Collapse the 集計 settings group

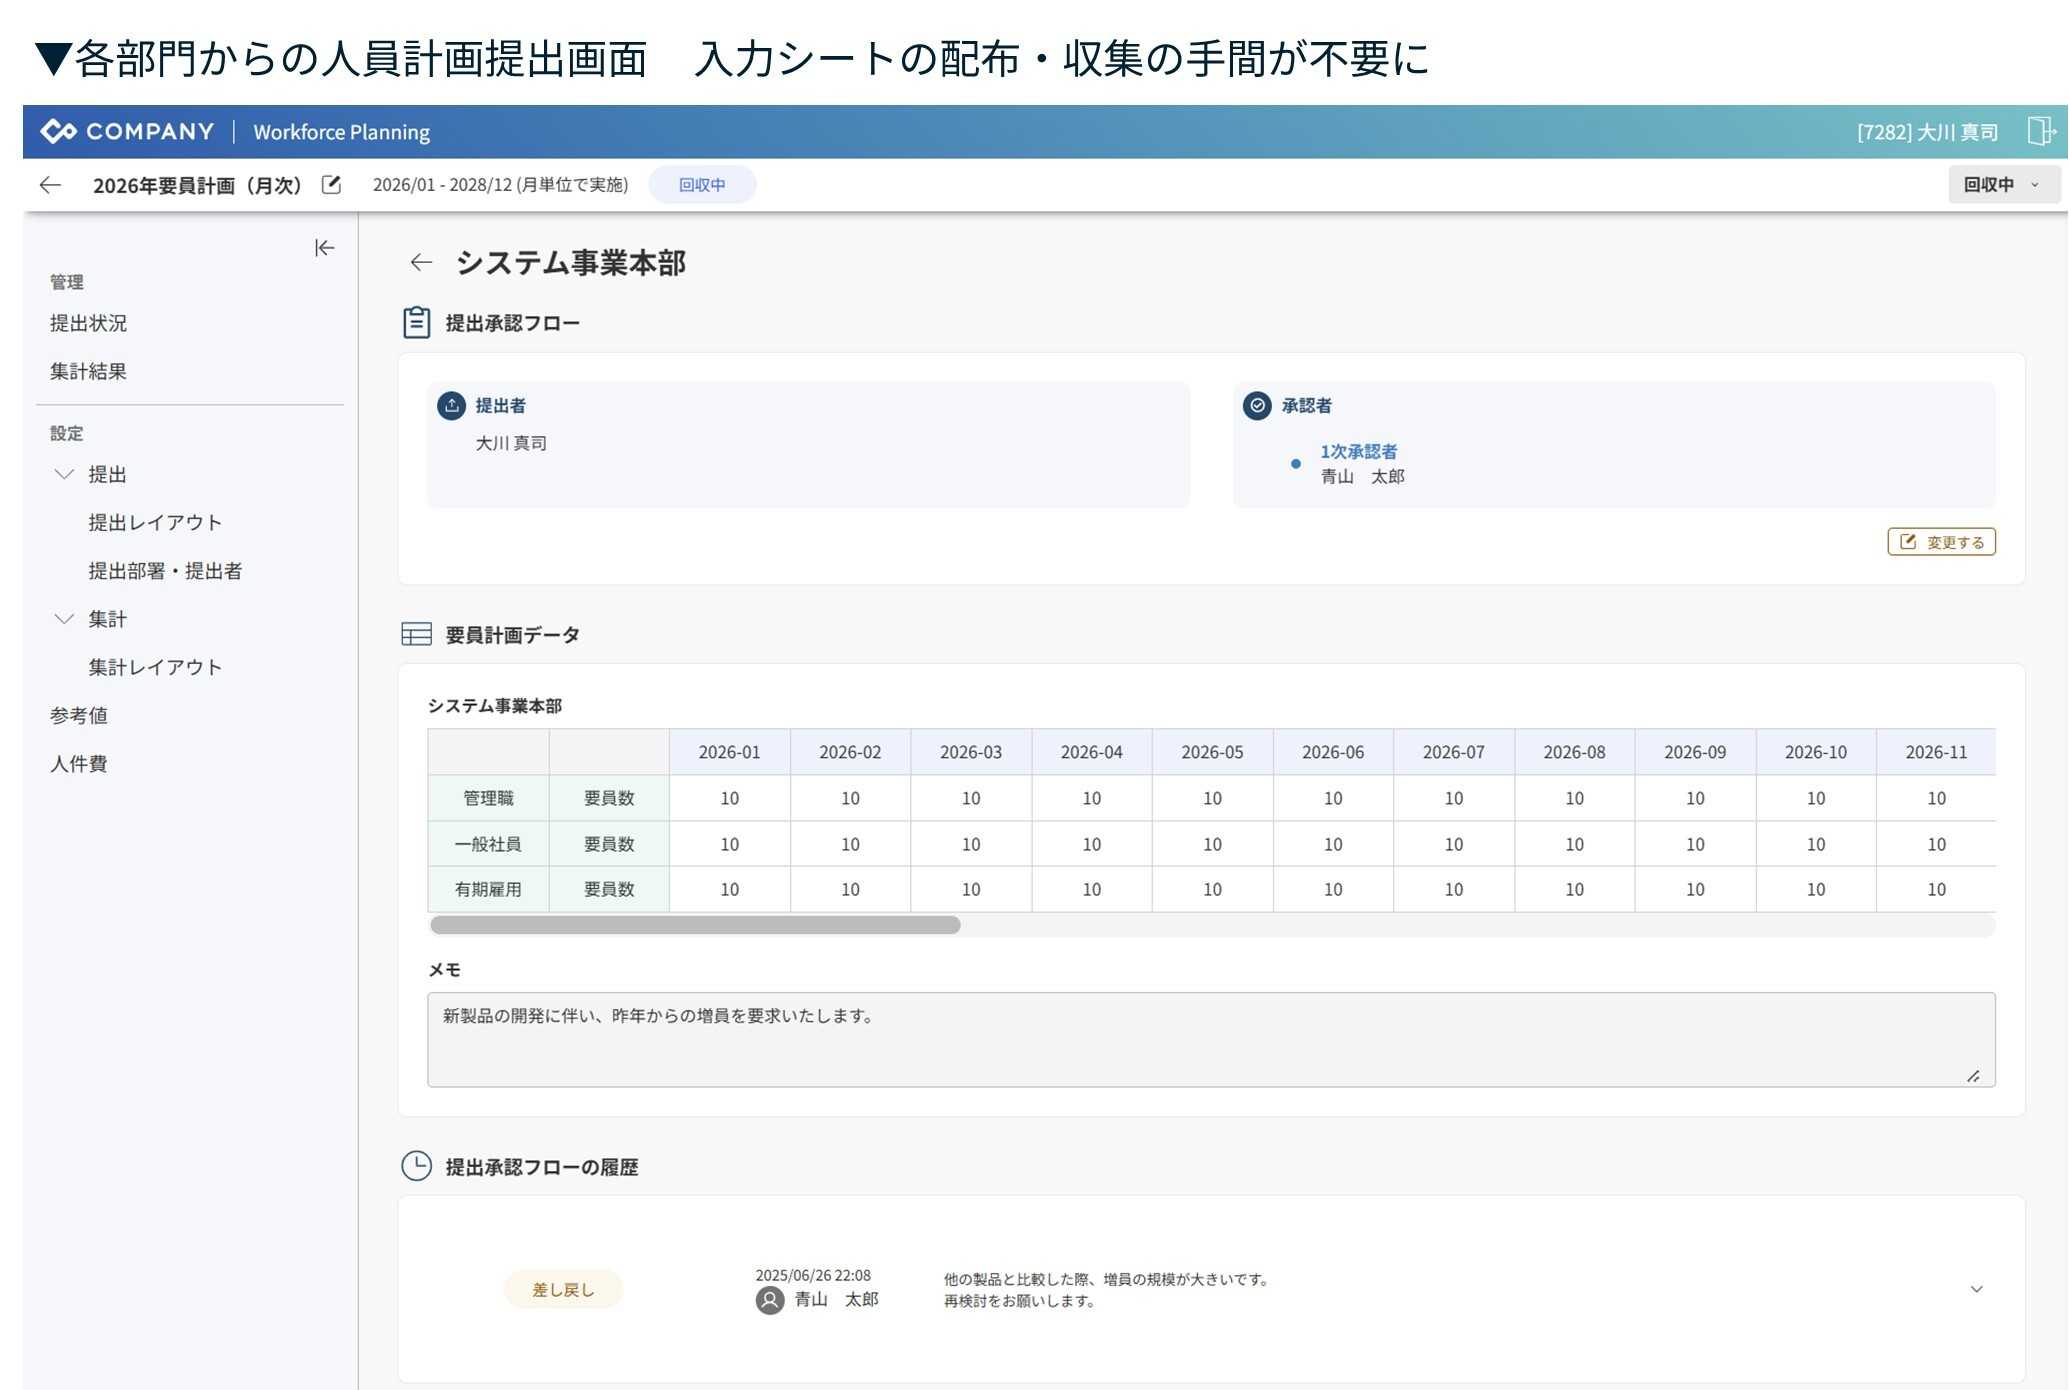[64, 619]
